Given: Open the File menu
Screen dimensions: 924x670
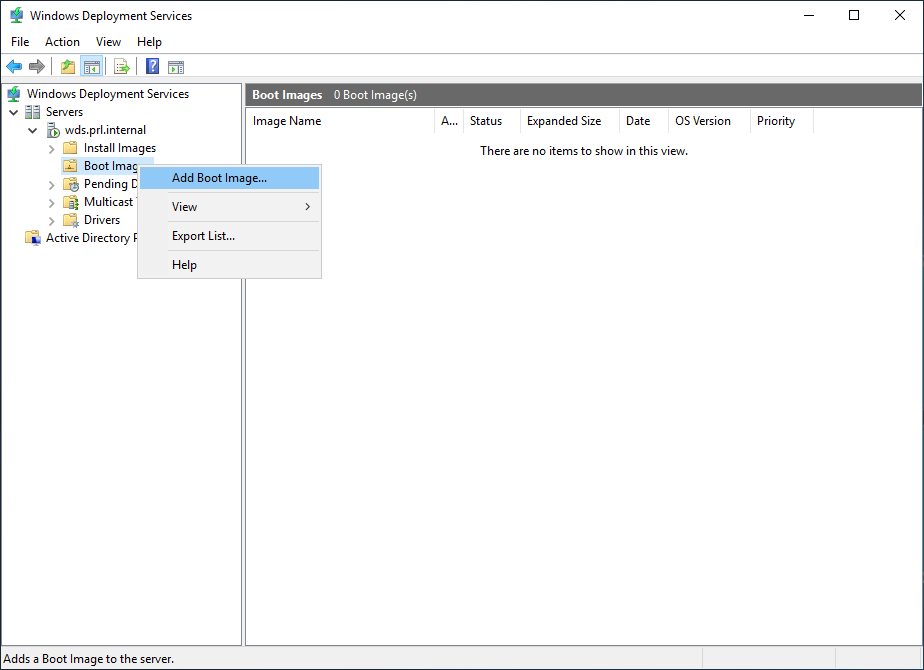Looking at the screenshot, I should (x=20, y=42).
